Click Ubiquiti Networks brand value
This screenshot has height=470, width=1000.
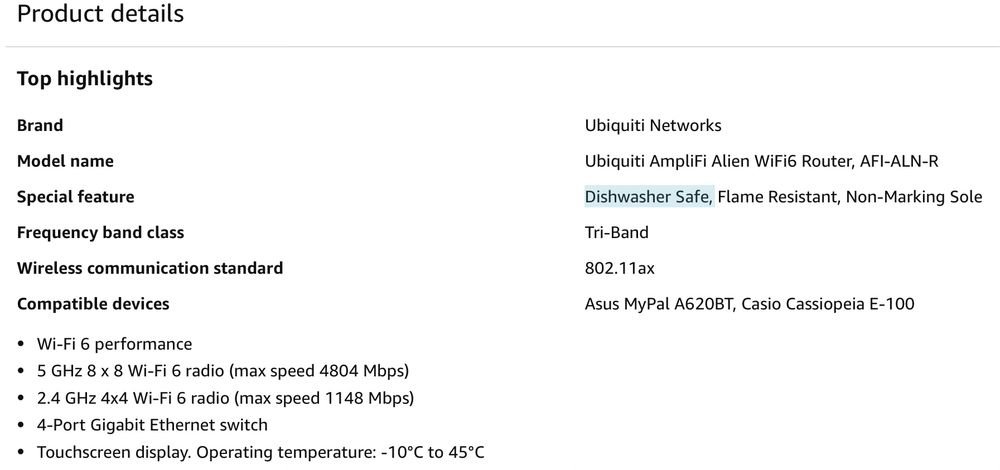coord(653,125)
